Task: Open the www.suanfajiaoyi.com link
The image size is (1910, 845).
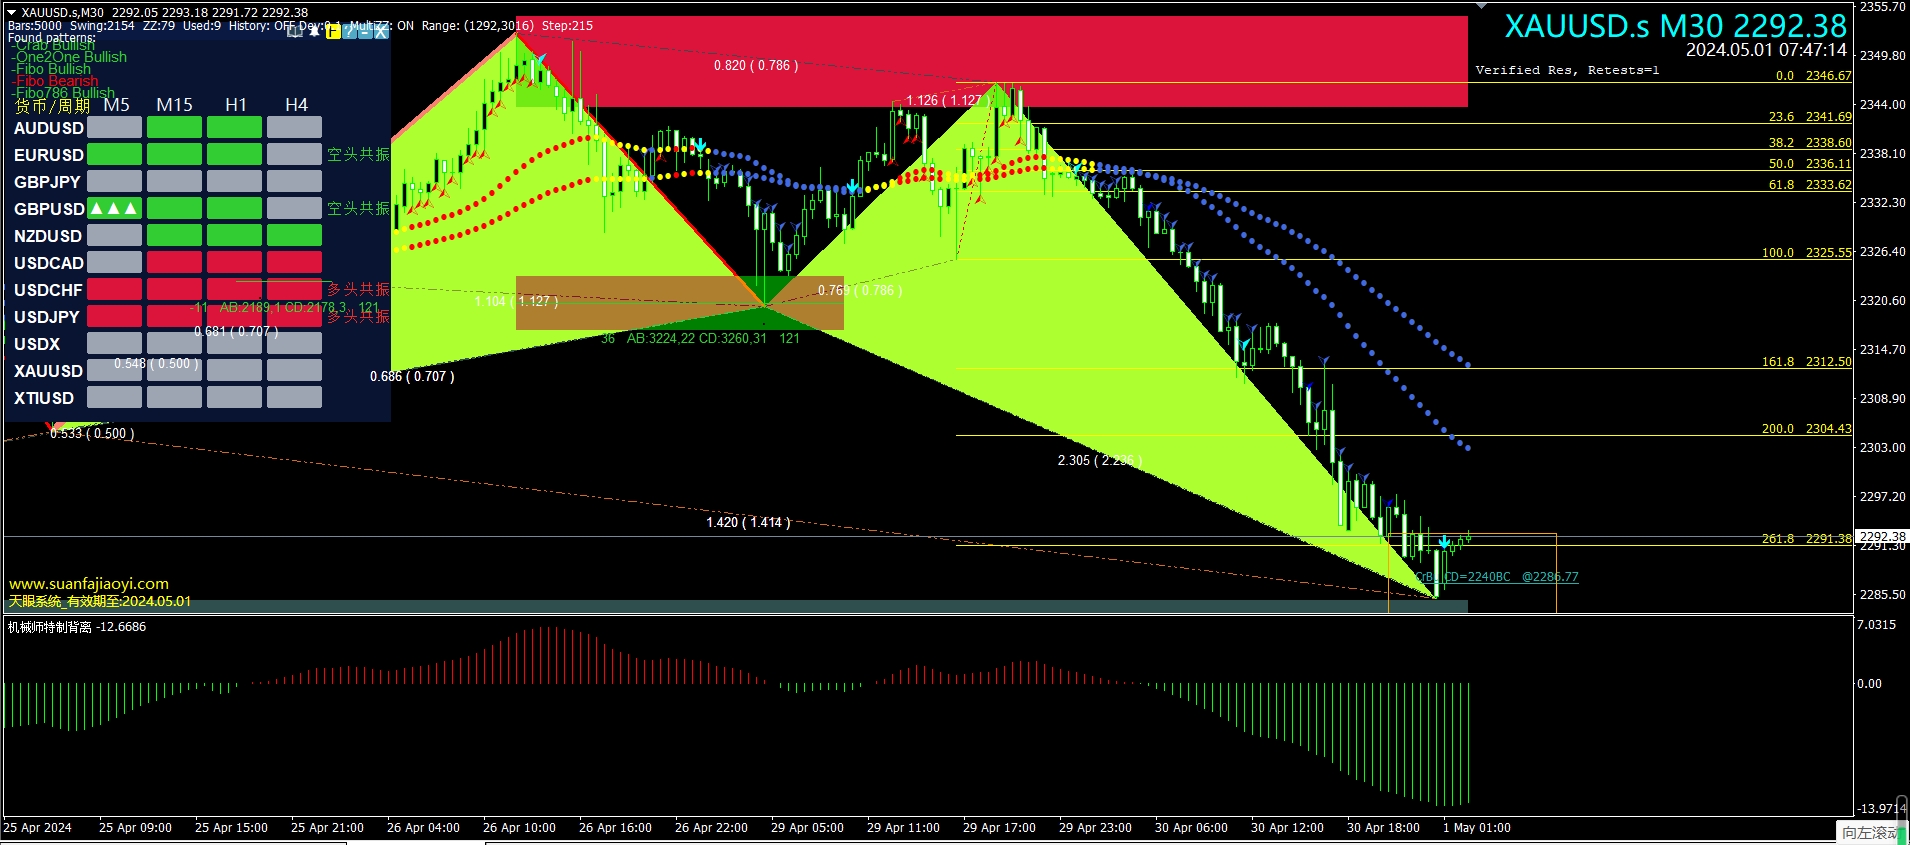Action: [89, 584]
